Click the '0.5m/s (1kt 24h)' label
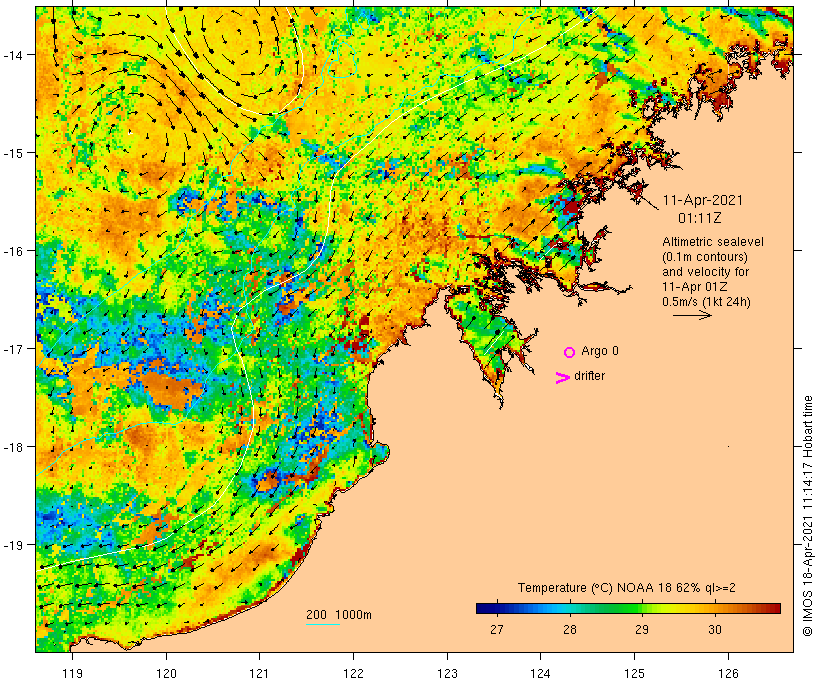This screenshot has height=680, width=820. pyautogui.click(x=706, y=302)
